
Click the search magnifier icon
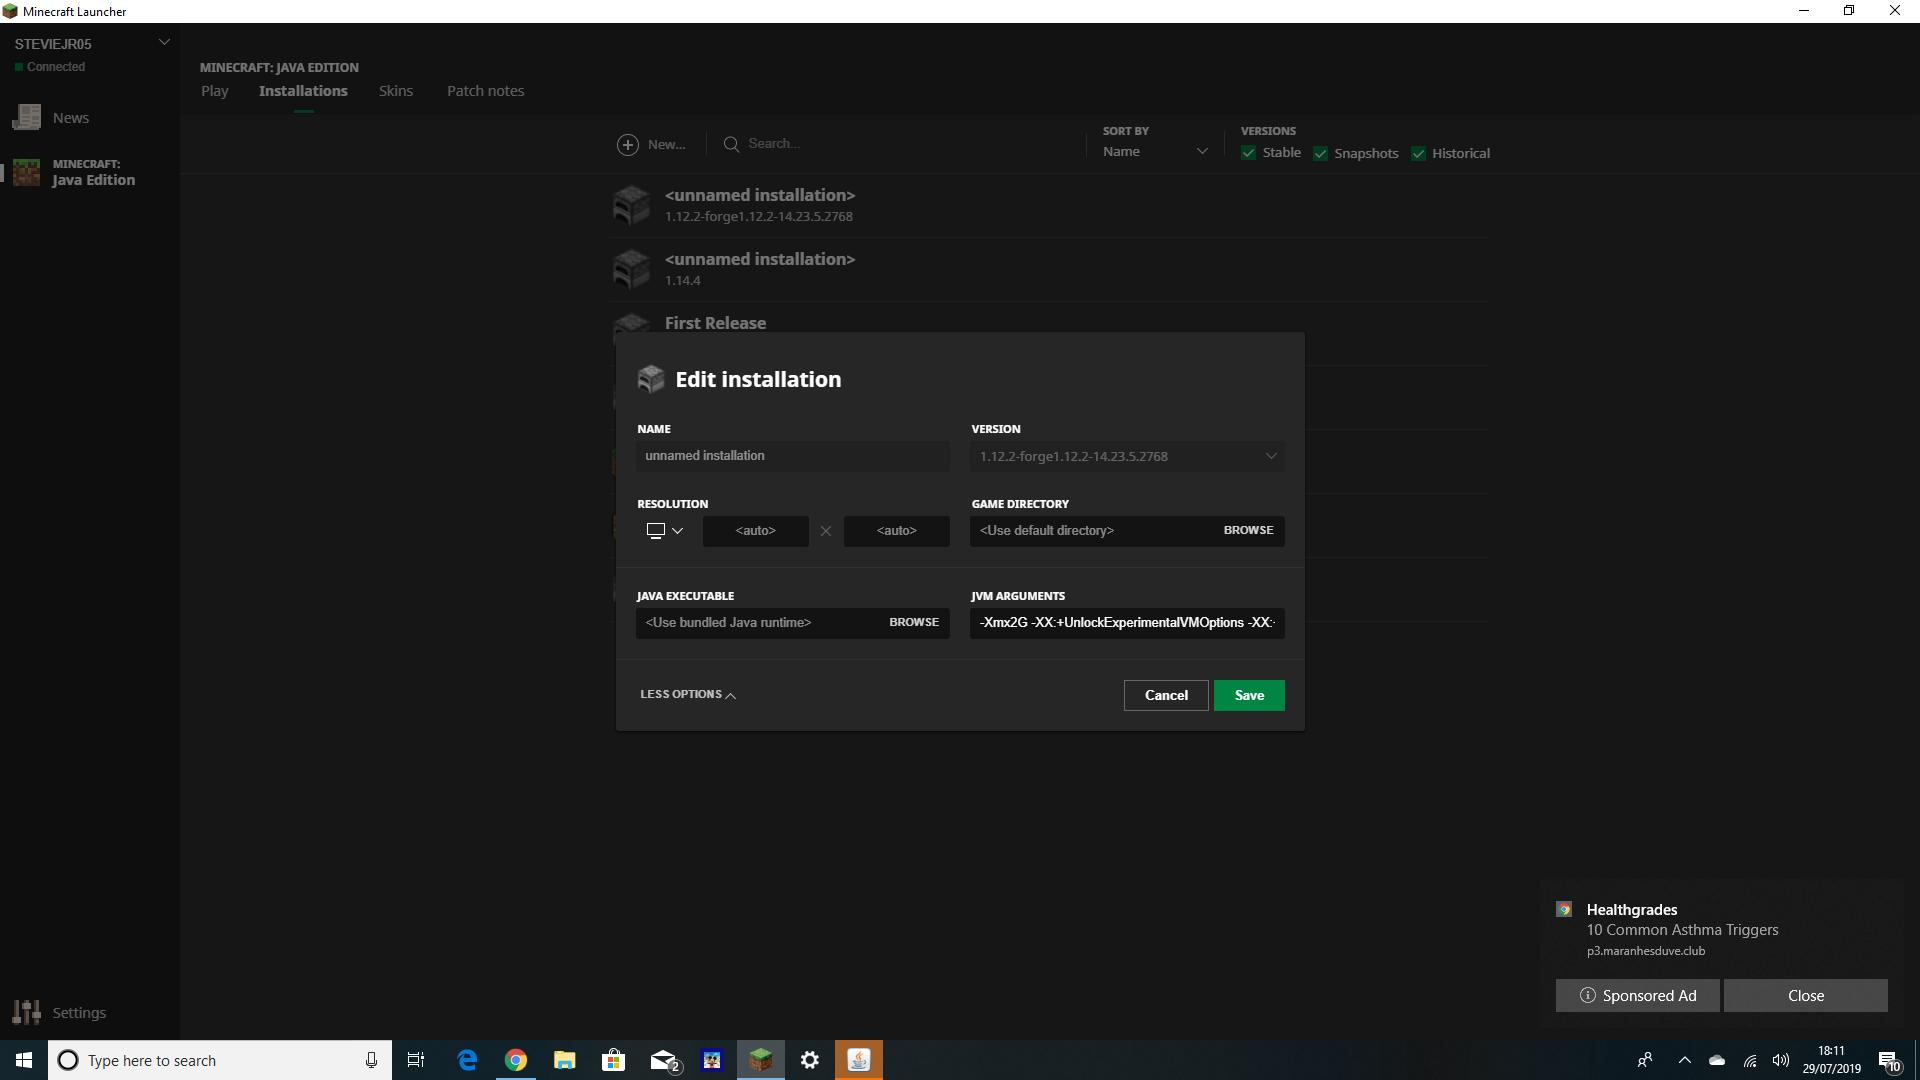[x=732, y=145]
